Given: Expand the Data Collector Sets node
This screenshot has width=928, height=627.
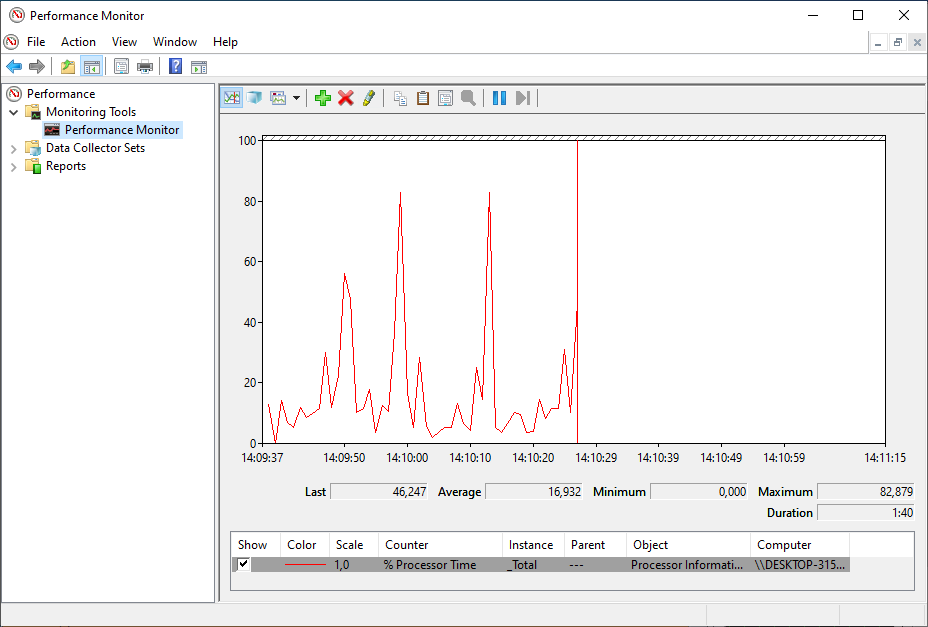Looking at the screenshot, I should click(14, 147).
